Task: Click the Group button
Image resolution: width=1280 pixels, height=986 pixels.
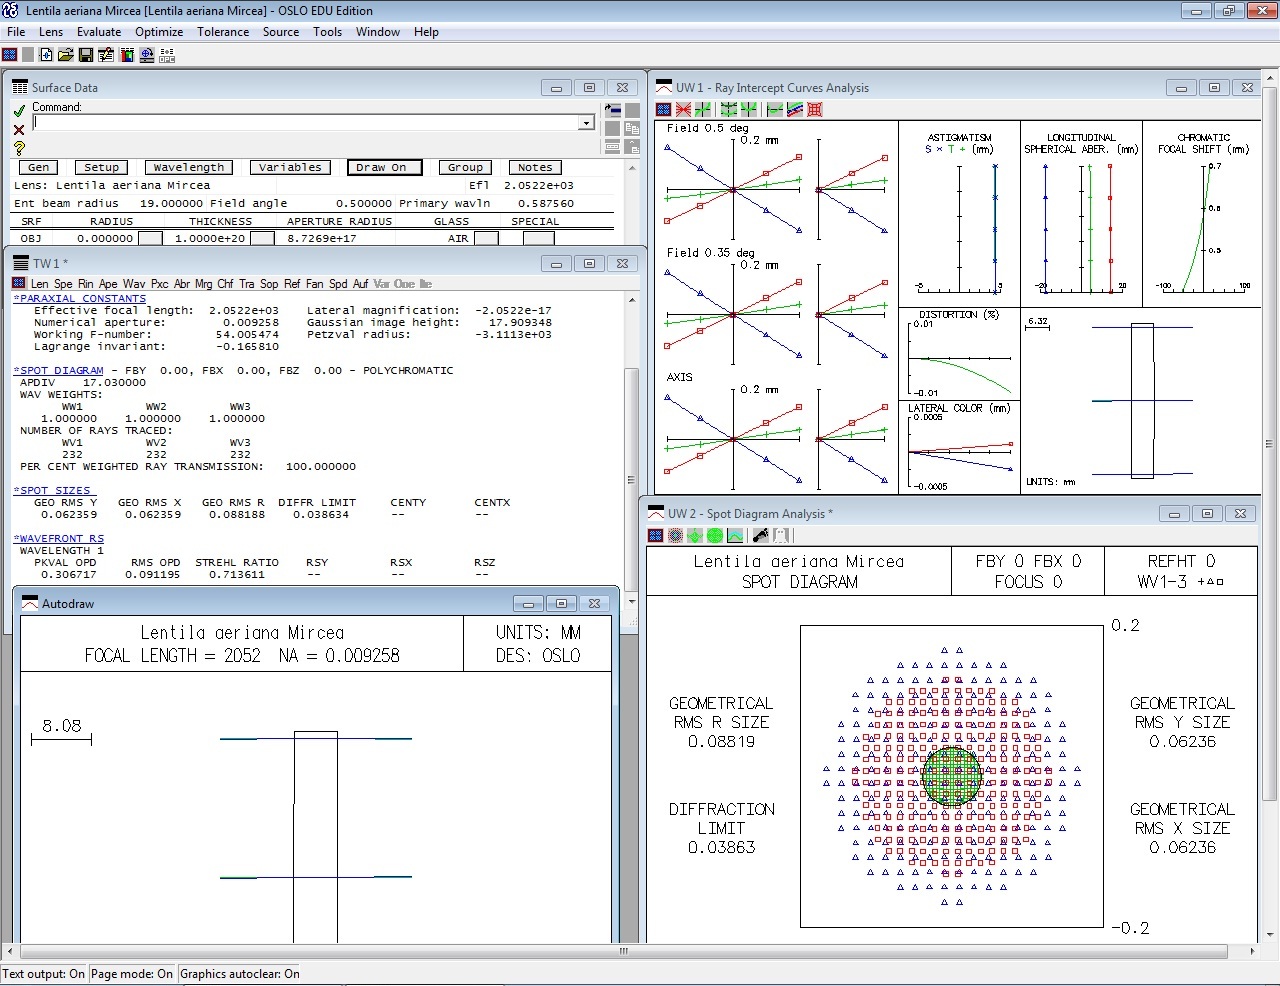Action: coord(465,167)
